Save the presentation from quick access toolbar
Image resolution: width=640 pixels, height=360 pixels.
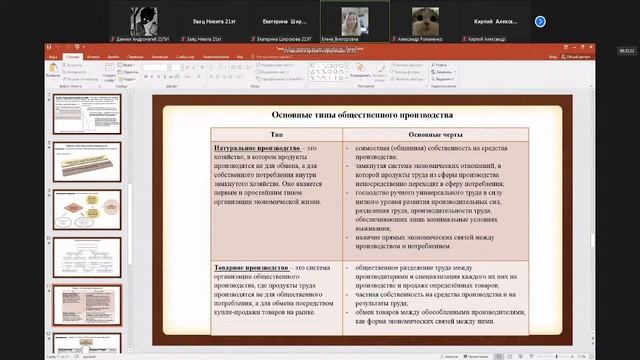tap(50, 47)
